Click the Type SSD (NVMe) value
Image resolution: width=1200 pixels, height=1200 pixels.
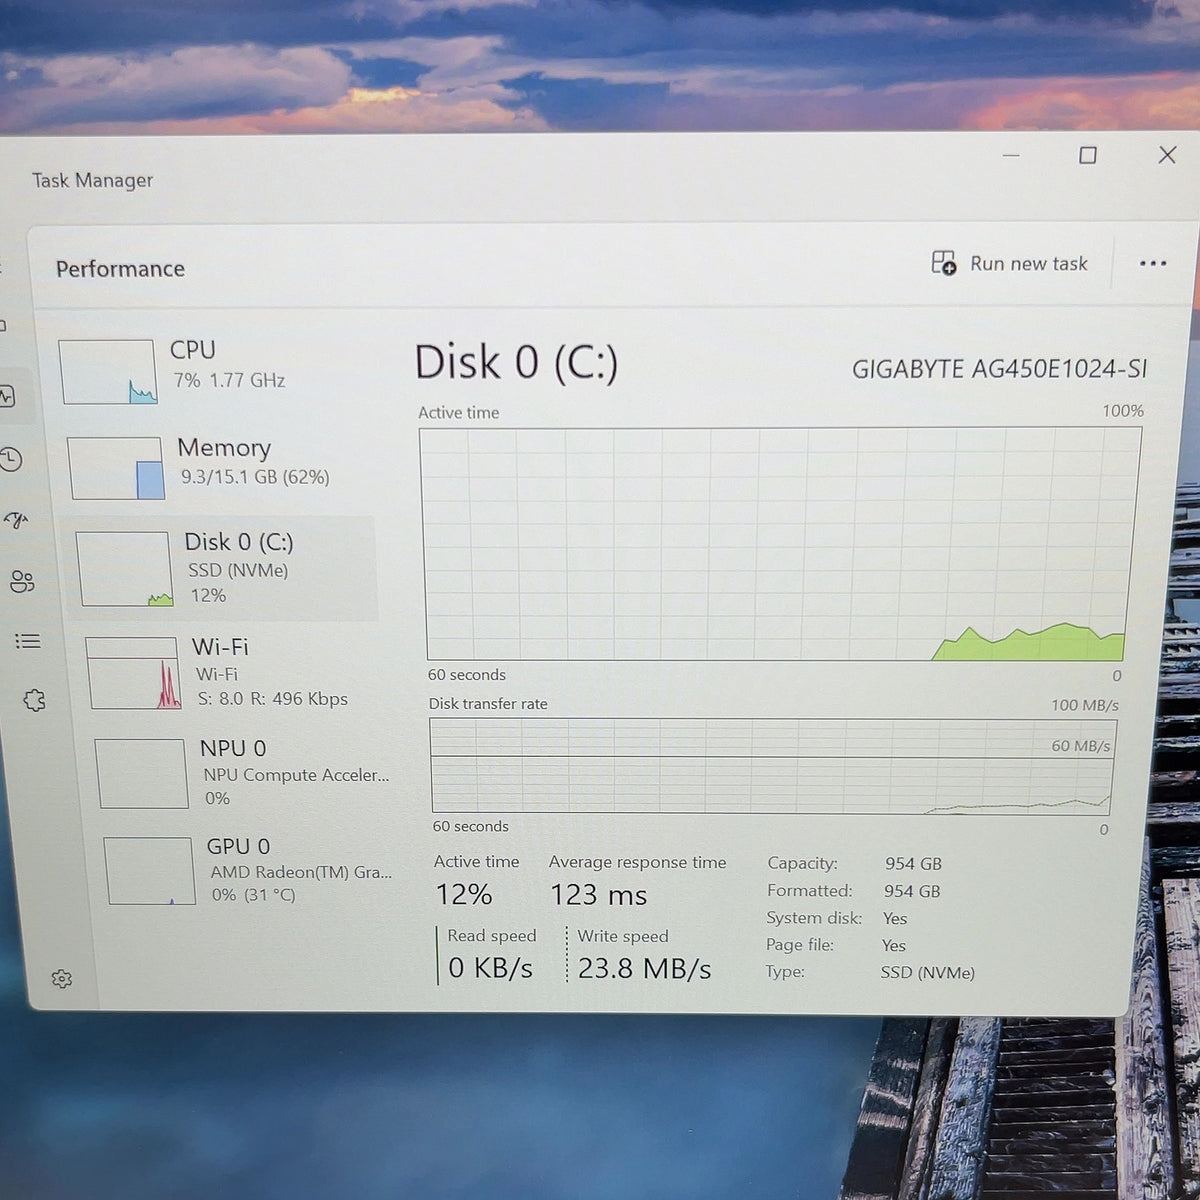[x=927, y=972]
